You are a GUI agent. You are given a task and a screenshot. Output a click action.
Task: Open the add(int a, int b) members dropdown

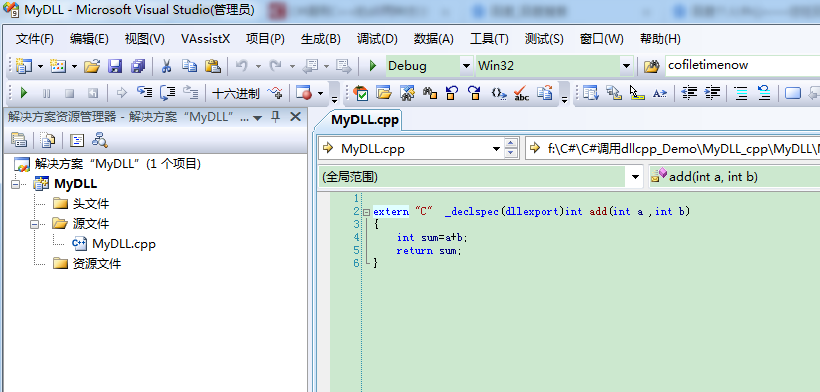click(x=734, y=177)
